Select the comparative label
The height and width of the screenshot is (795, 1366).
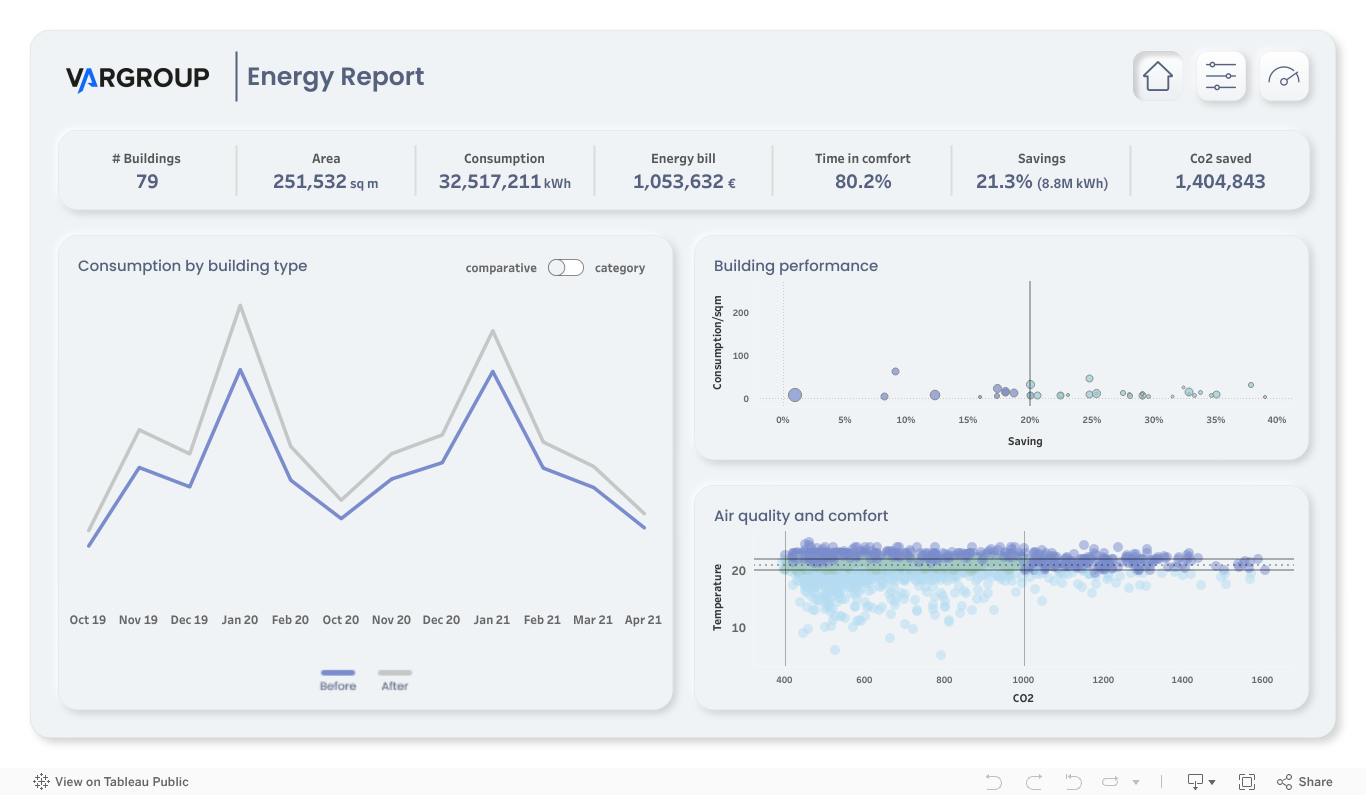tap(501, 268)
